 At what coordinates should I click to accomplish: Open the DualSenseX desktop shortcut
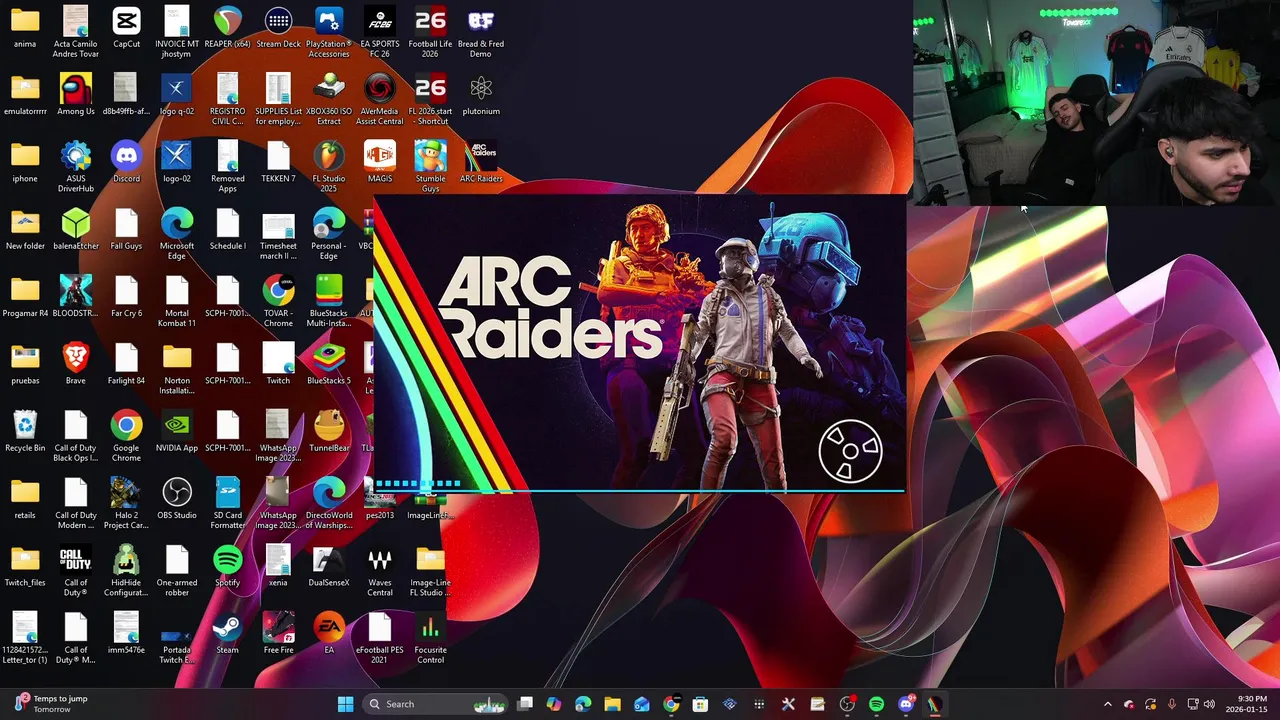click(x=329, y=565)
